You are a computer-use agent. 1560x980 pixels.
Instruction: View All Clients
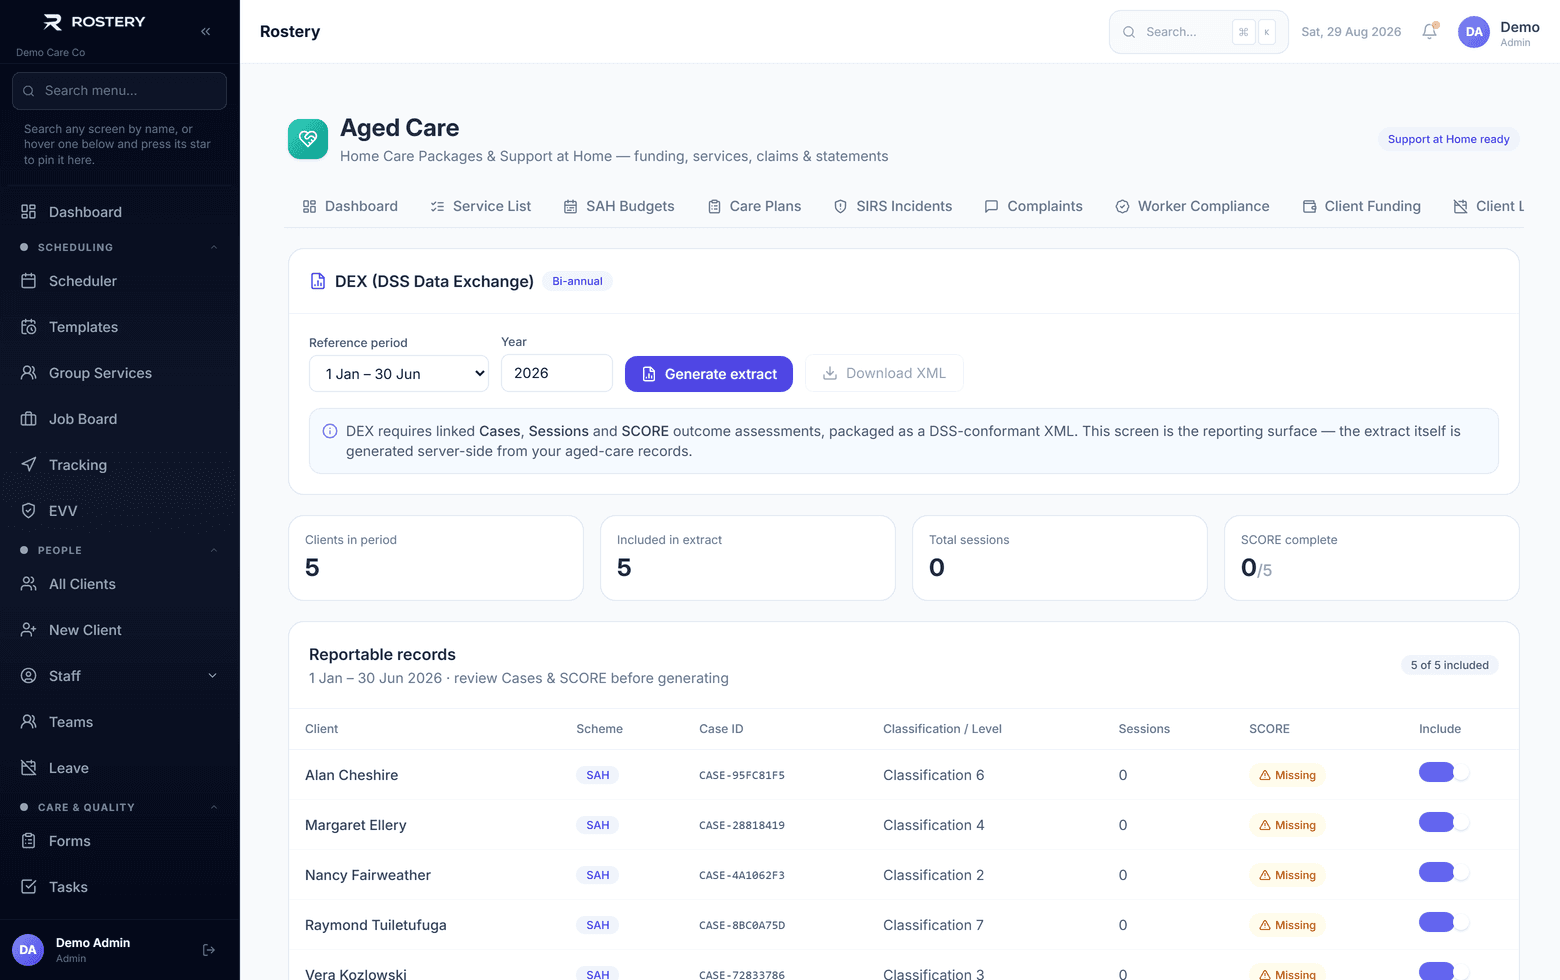pos(120,584)
